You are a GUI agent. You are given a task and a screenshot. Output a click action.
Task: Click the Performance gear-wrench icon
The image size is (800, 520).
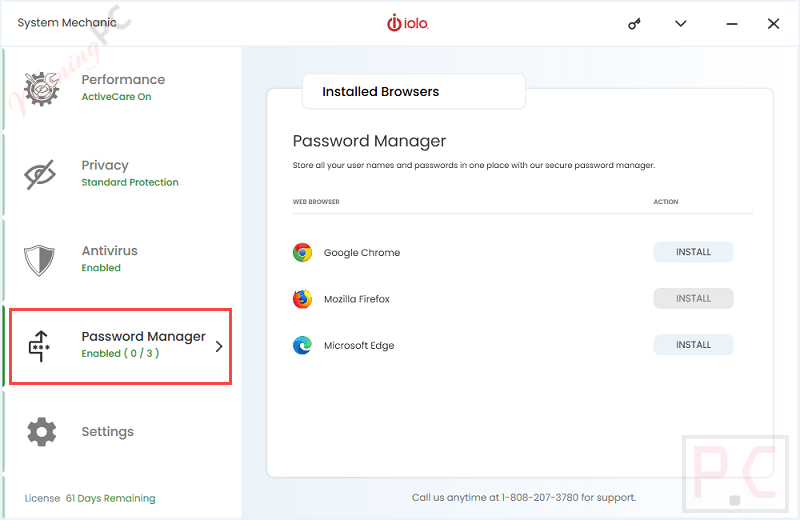pos(41,89)
